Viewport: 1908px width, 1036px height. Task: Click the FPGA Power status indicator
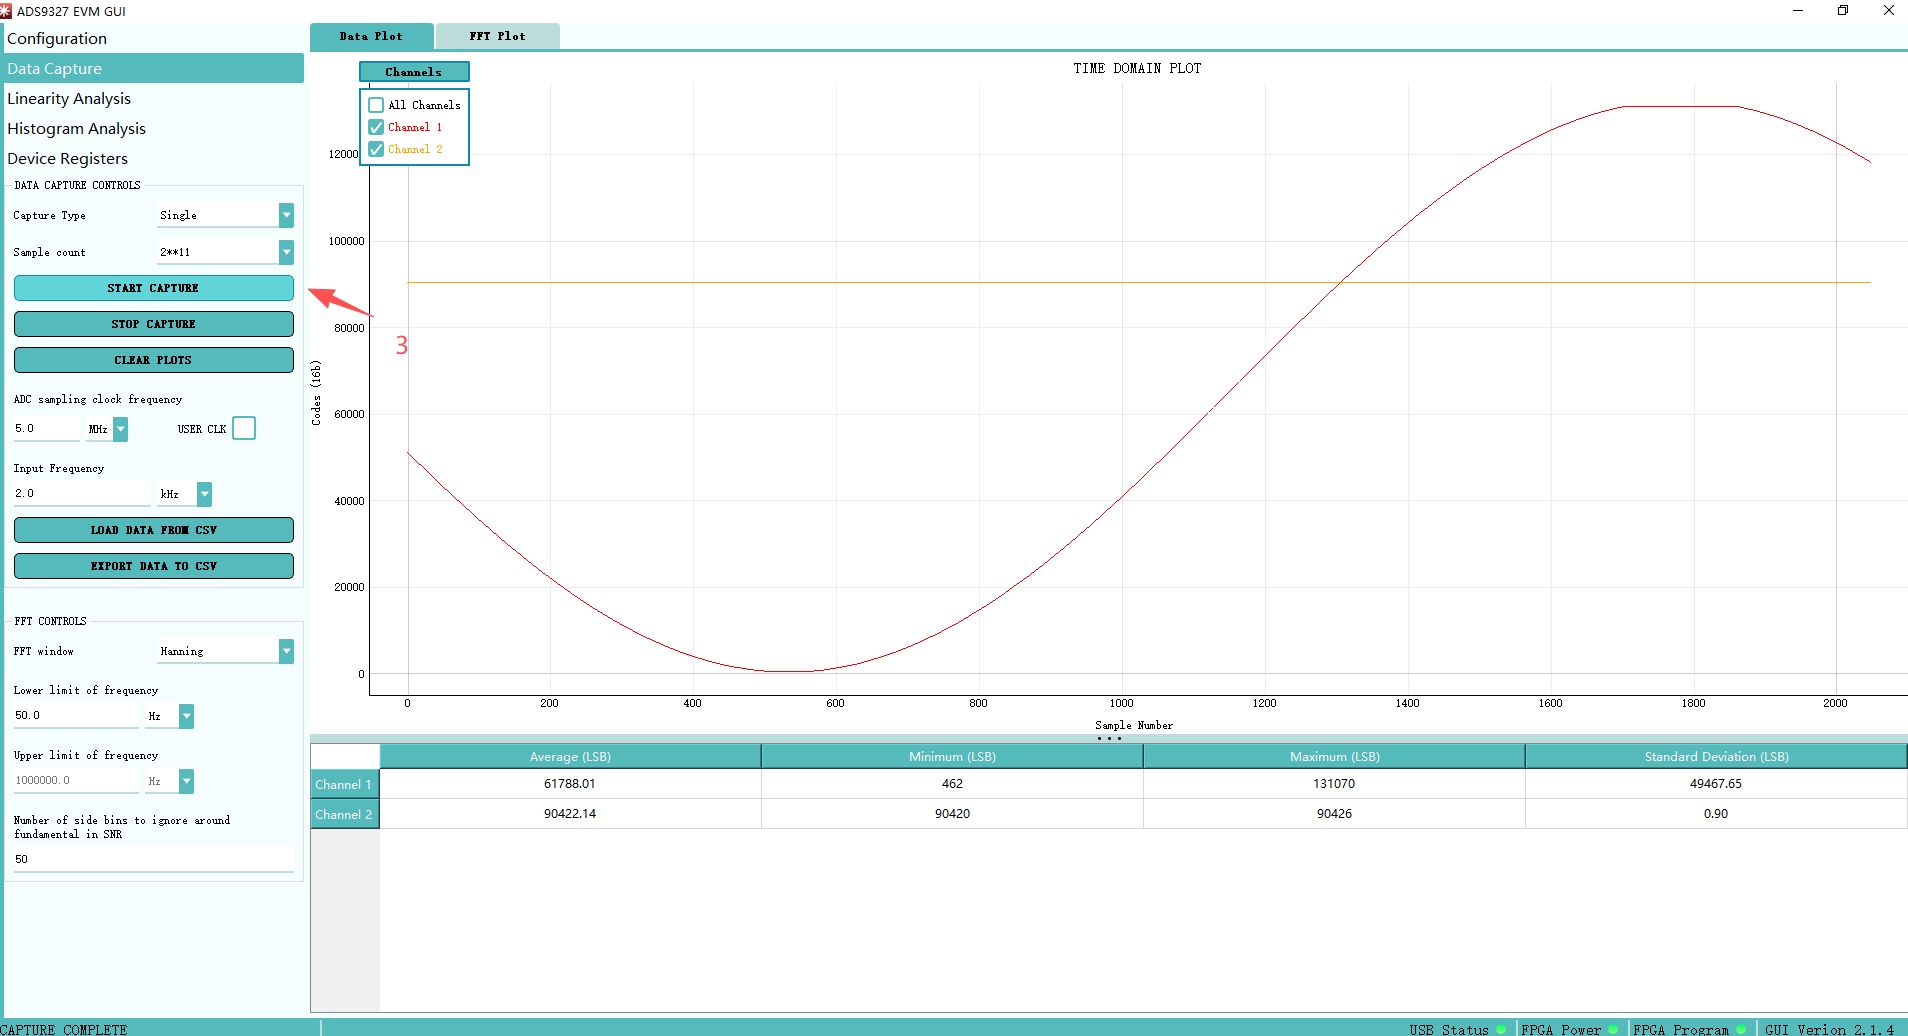click(x=1613, y=1029)
